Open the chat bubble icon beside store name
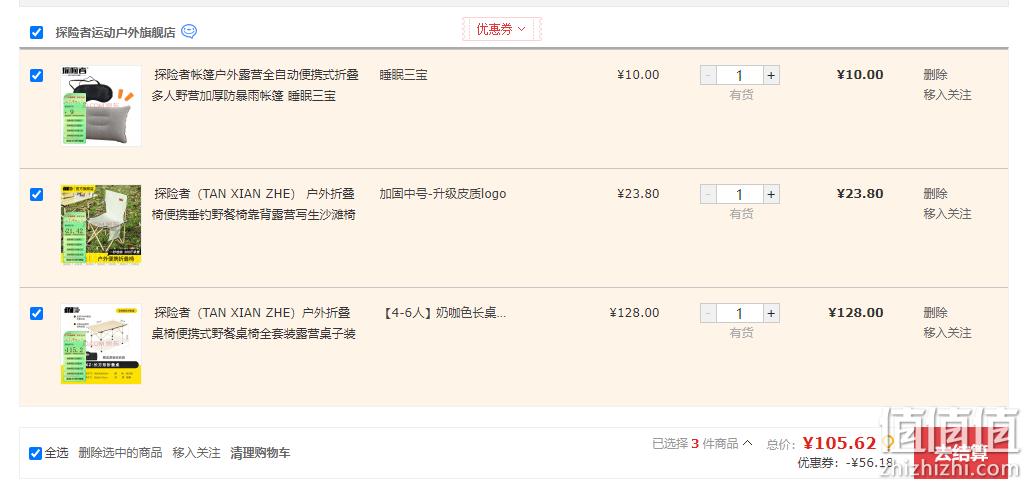This screenshot has width=1029, height=486. (189, 31)
